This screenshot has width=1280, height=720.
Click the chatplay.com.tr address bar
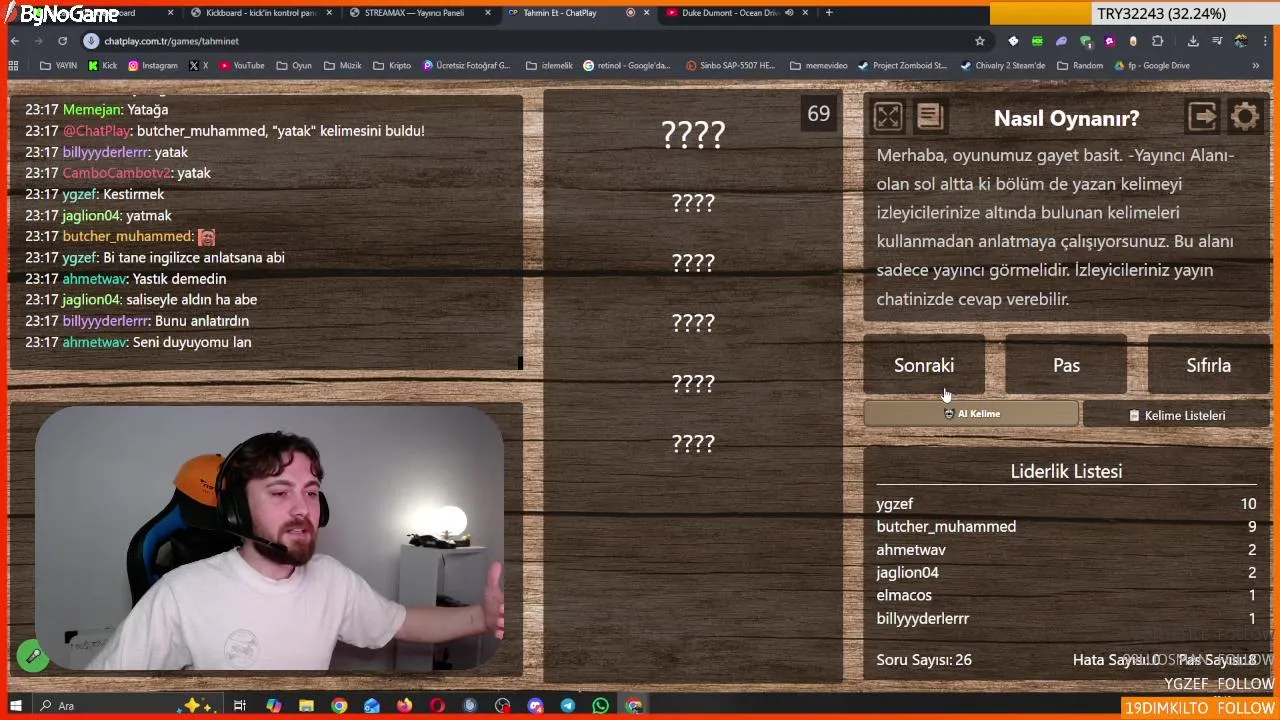(535, 41)
